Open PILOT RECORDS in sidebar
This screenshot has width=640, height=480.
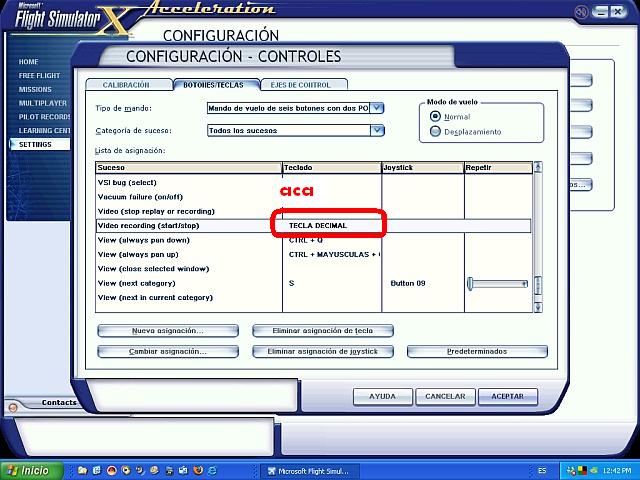[44, 117]
